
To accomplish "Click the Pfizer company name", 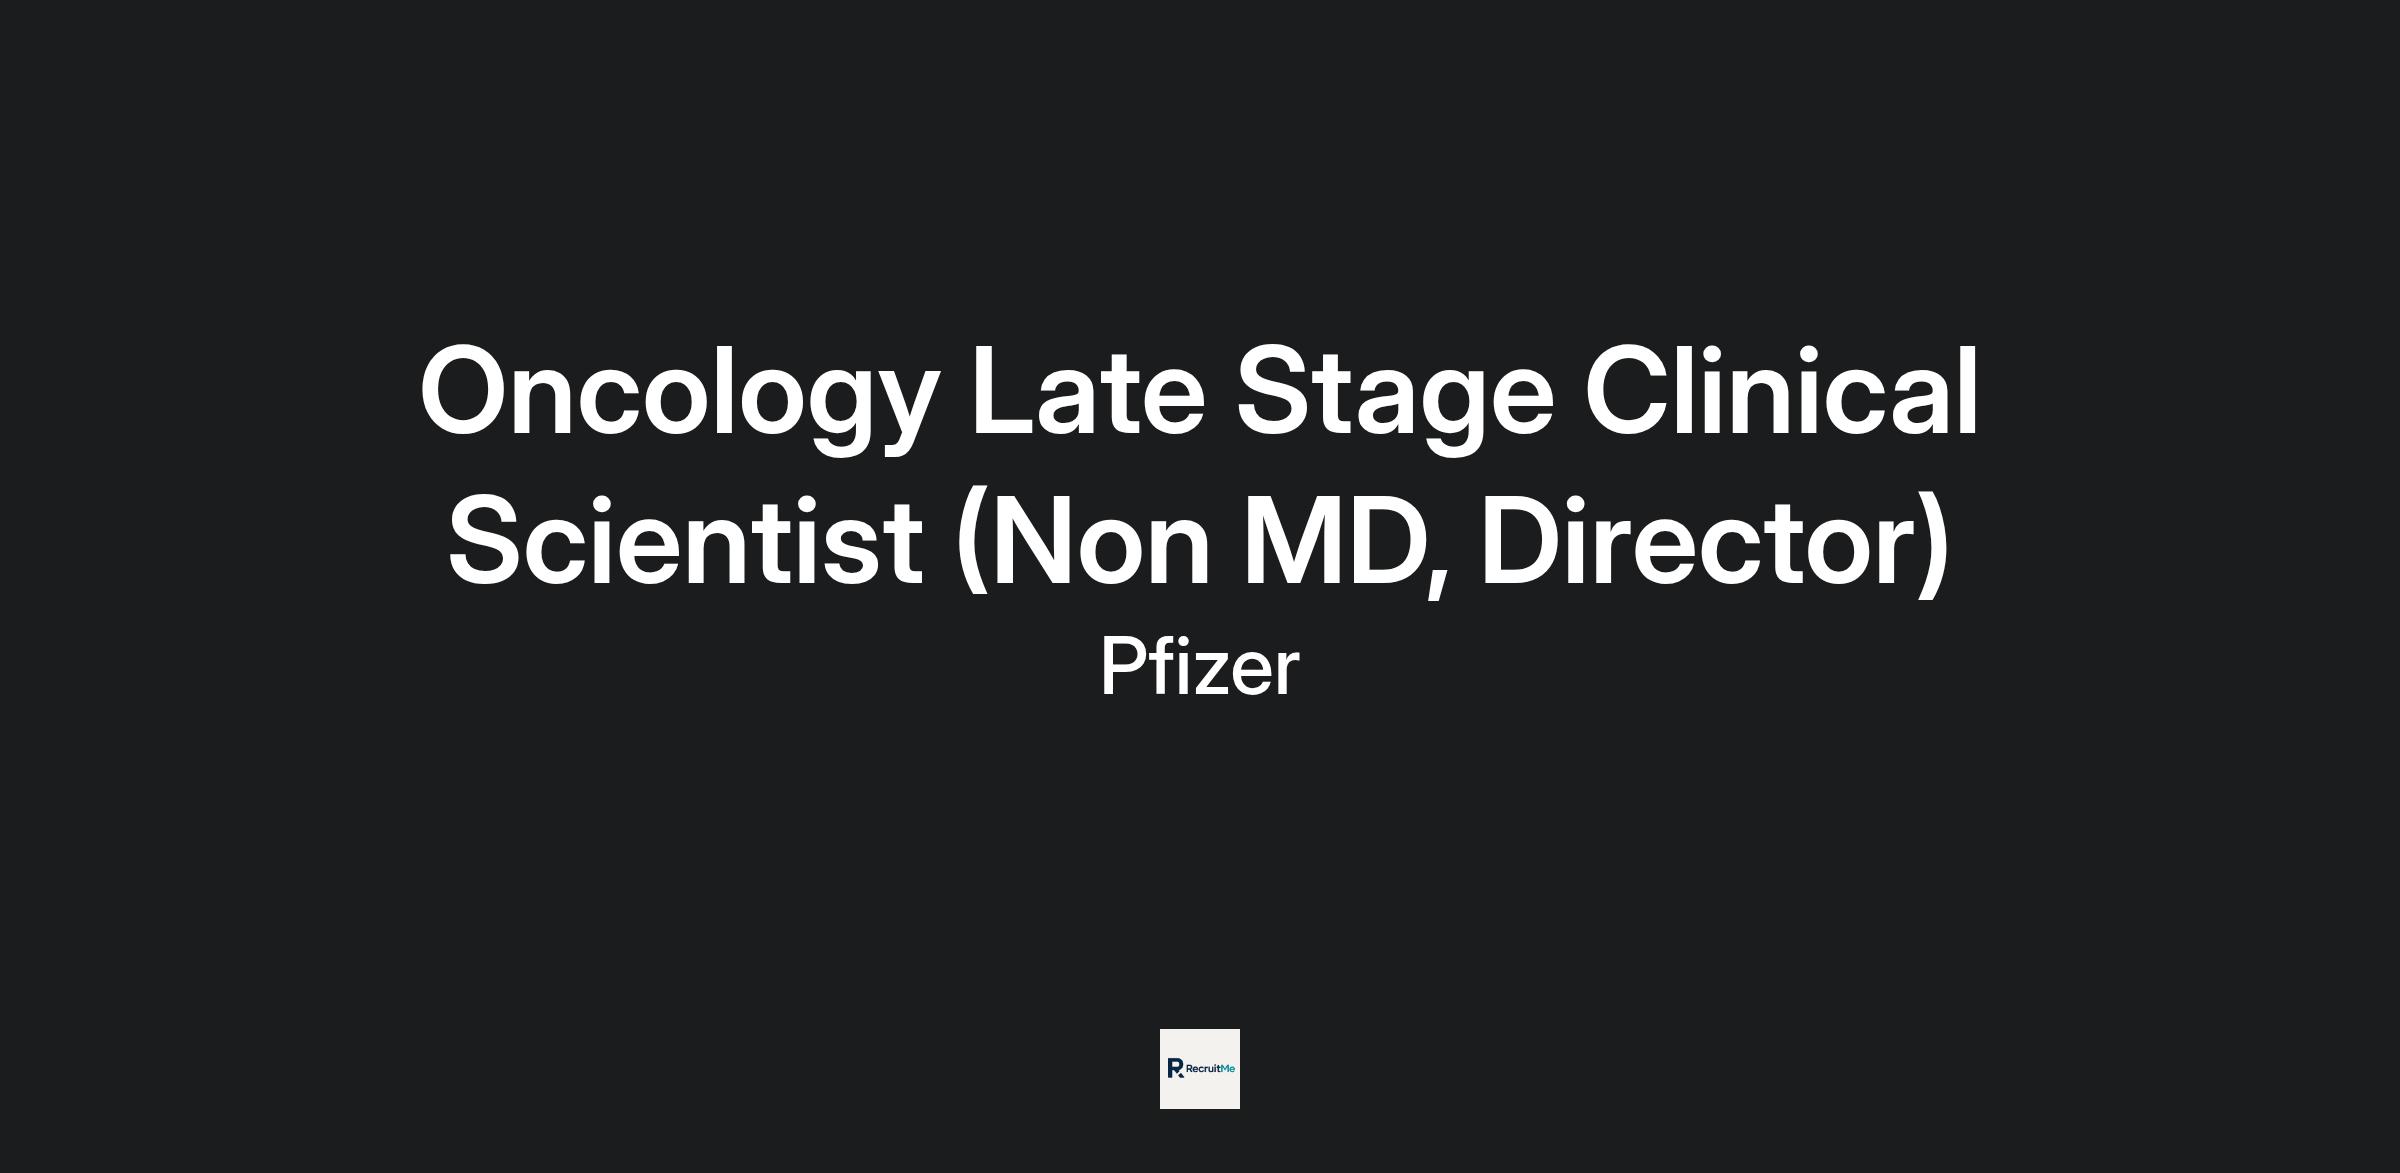I will 1199,667.
